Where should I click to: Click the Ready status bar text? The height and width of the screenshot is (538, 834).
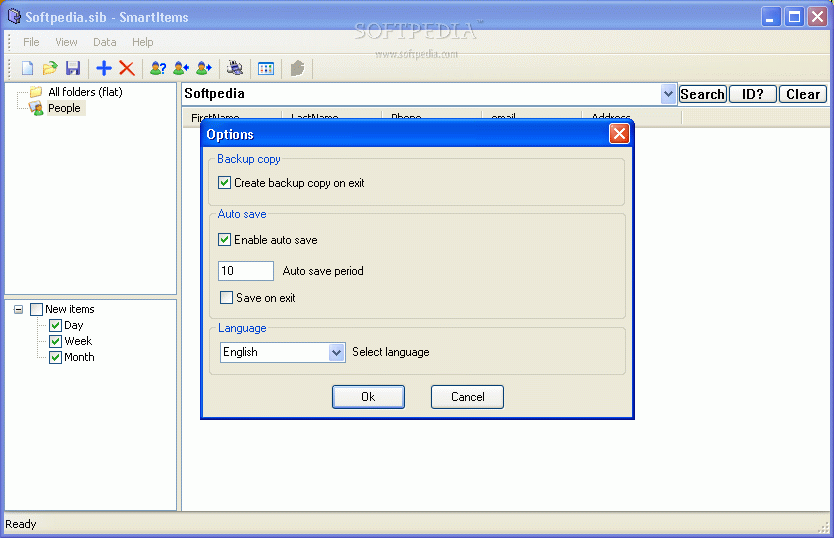tap(21, 524)
